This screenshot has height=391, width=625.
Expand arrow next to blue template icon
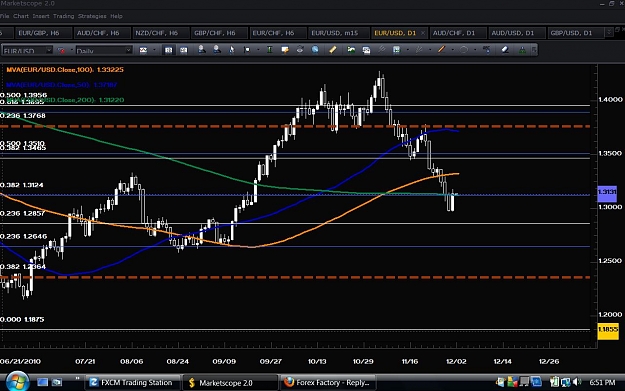pyautogui.click(x=407, y=50)
